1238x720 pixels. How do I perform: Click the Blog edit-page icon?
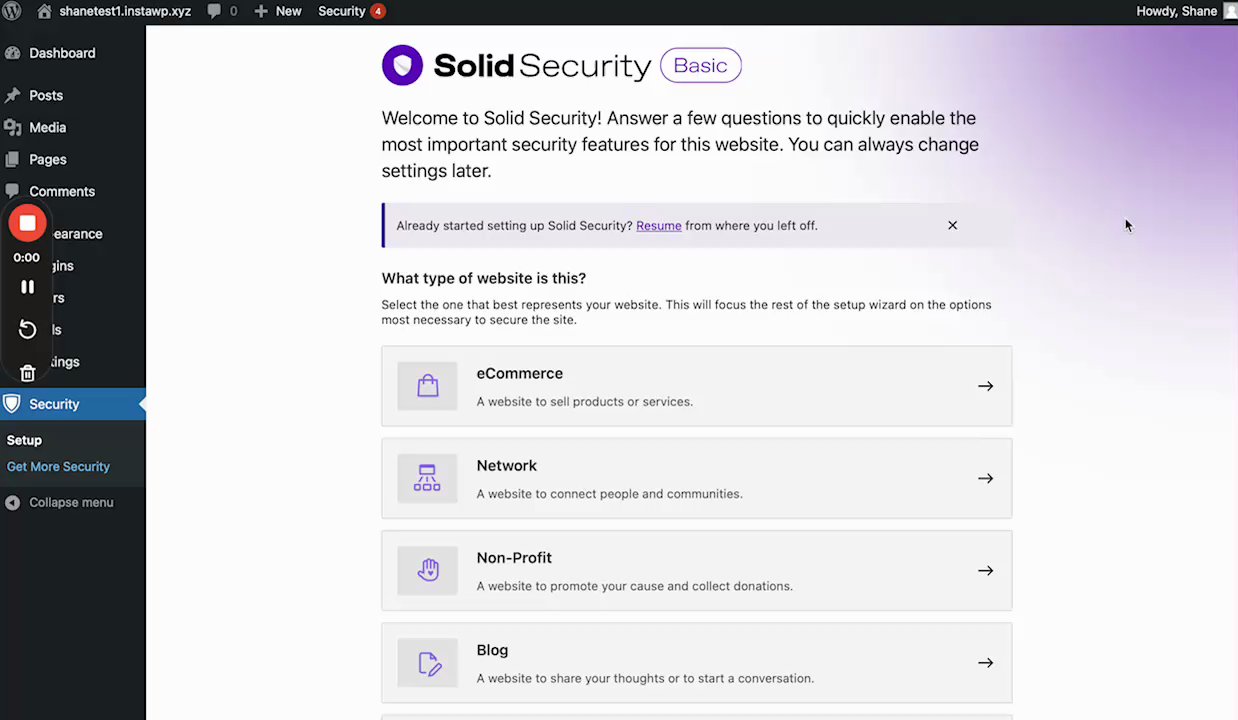pos(427,663)
